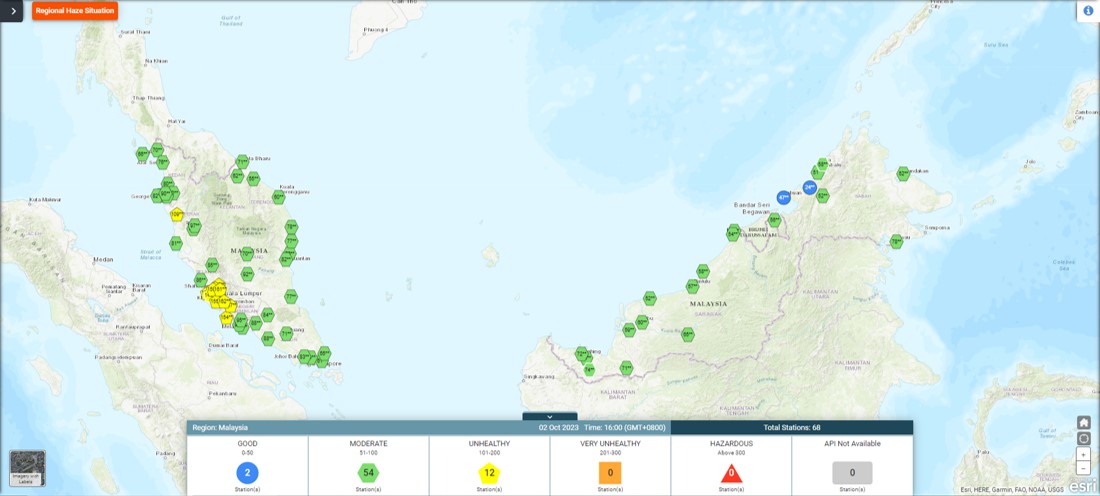Click the blue 24 station marker
The height and width of the screenshot is (496, 1100).
810,187
